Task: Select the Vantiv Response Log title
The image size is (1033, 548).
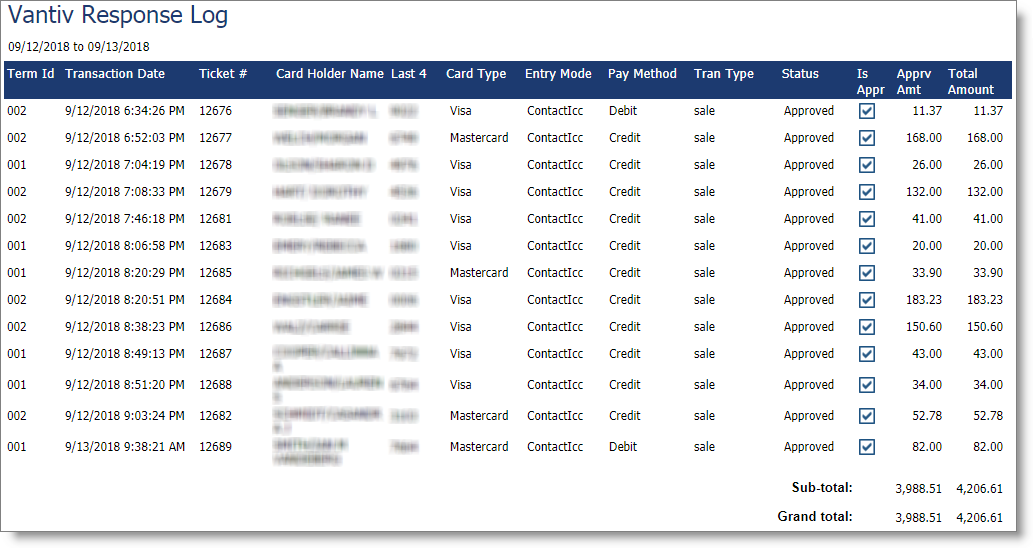Action: coord(118,15)
